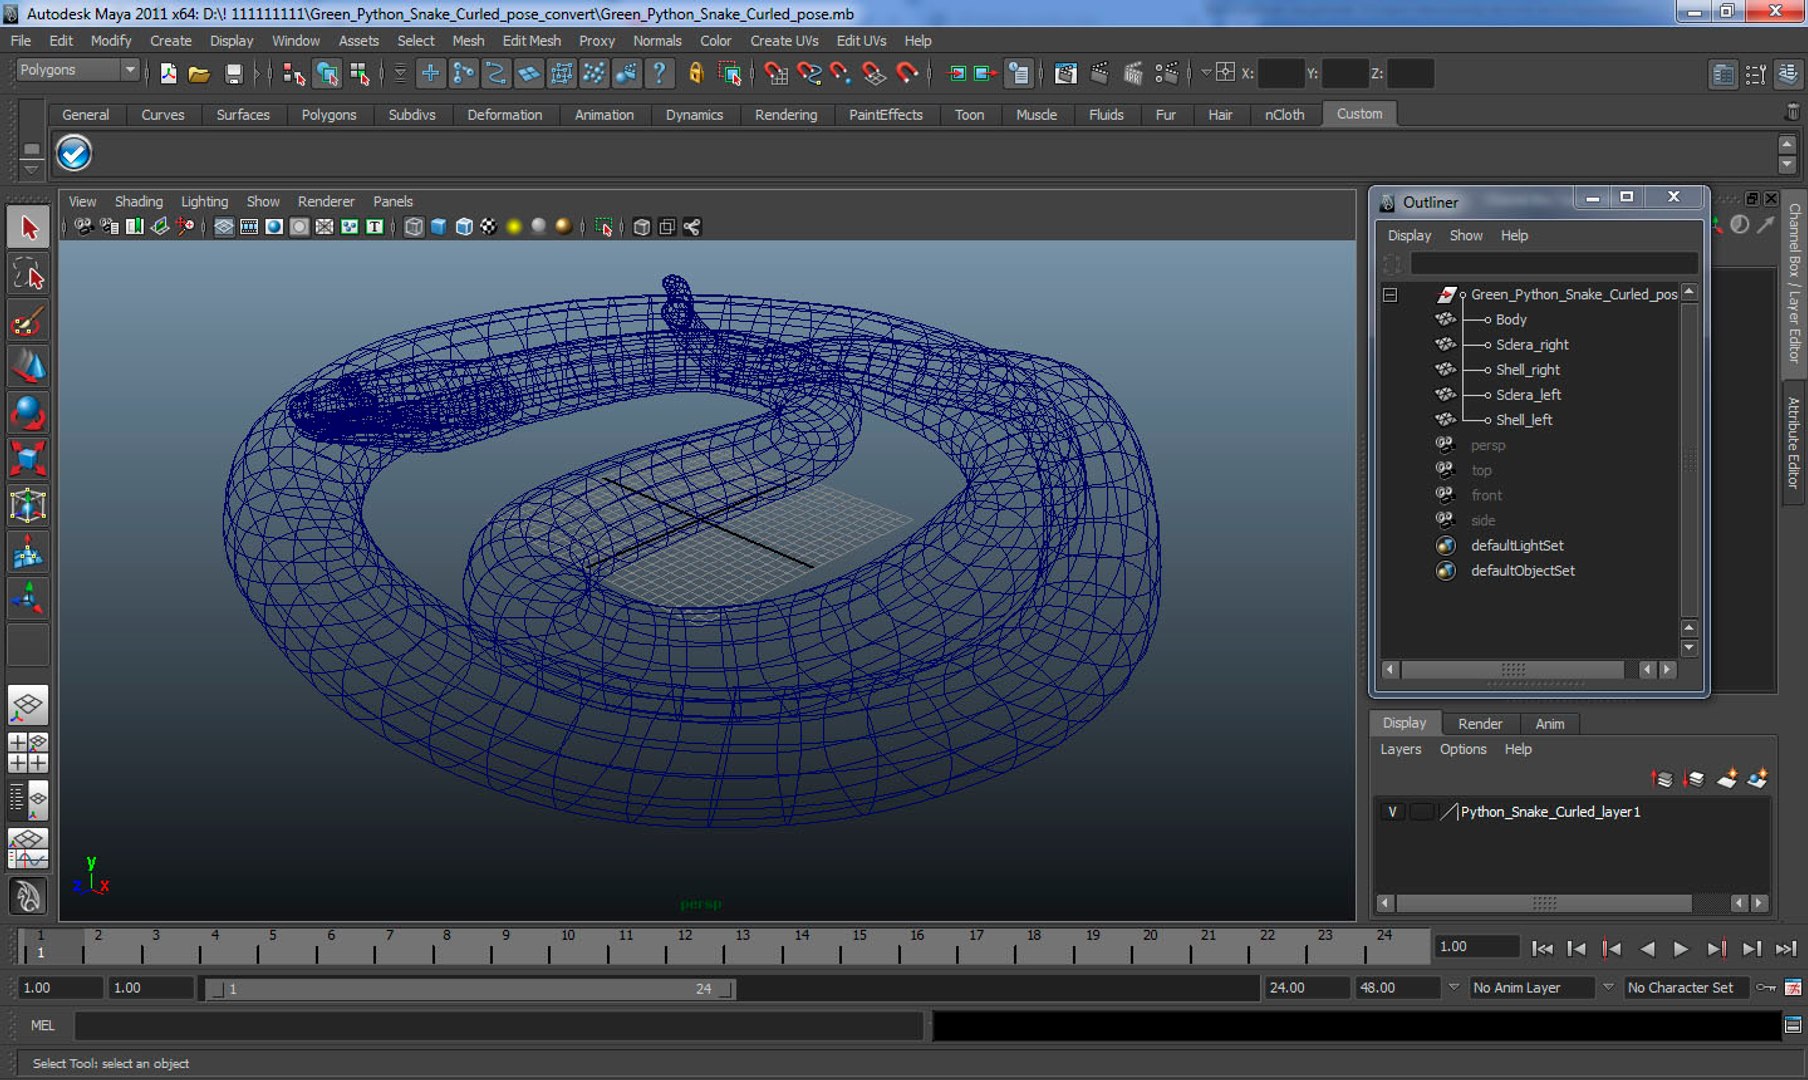Image resolution: width=1808 pixels, height=1080 pixels.
Task: Select Sclera_right in Outliner
Action: tap(1532, 345)
